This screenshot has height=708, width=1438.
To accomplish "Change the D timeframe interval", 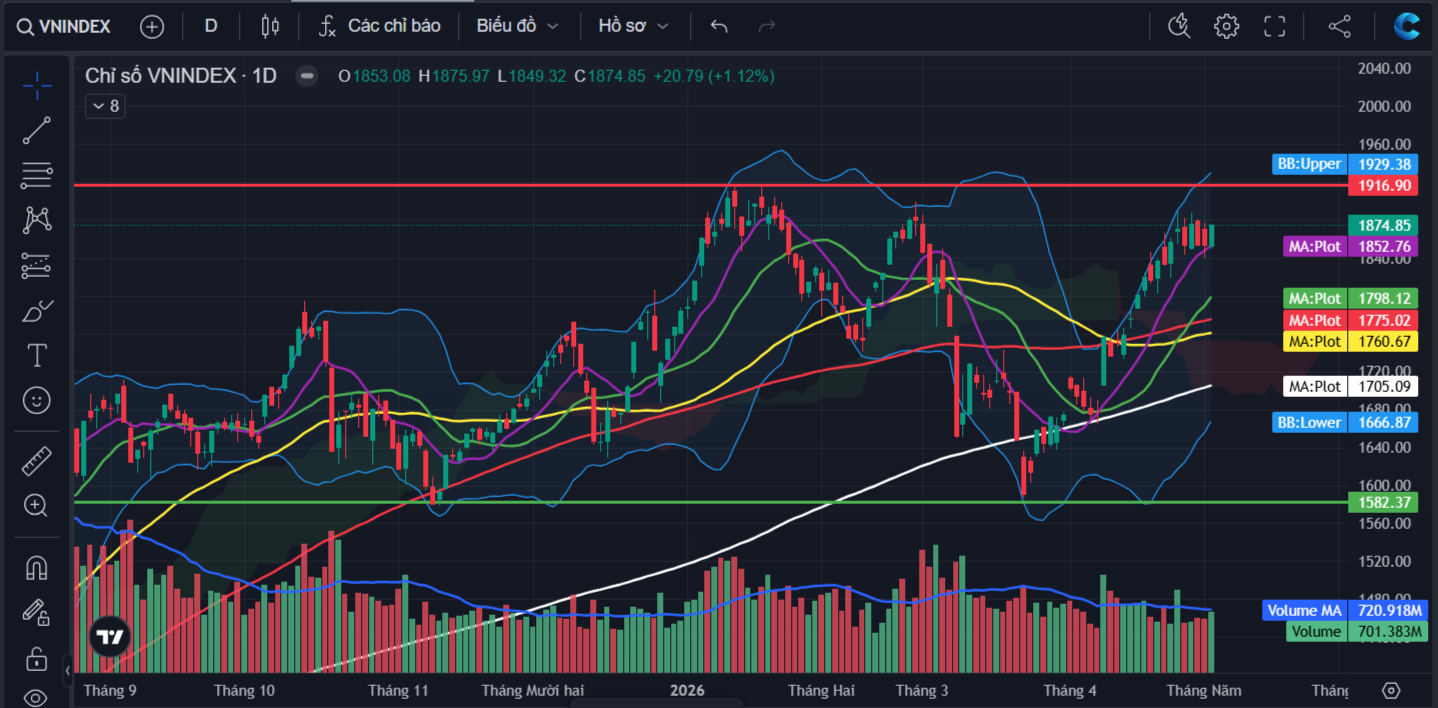I will click(211, 26).
